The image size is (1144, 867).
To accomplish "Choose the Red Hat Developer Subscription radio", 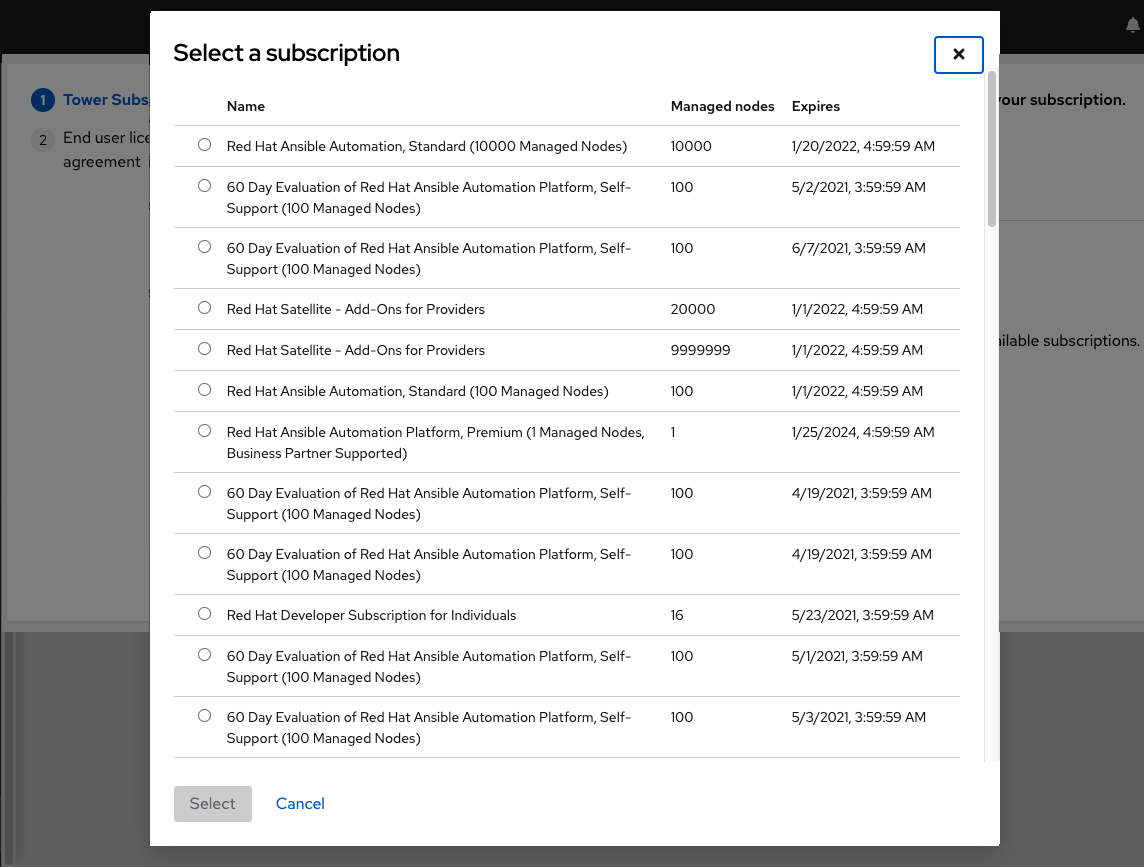I will point(204,614).
